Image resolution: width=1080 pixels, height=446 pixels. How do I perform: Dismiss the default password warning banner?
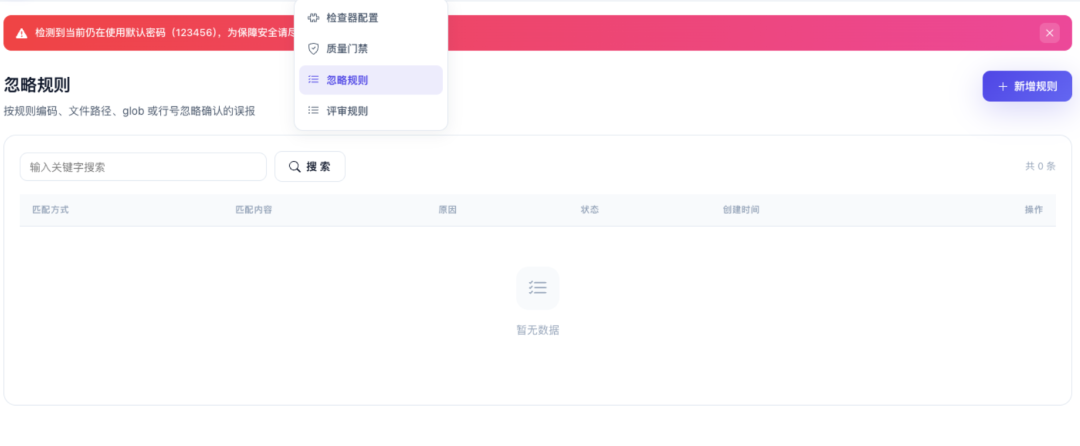1049,33
